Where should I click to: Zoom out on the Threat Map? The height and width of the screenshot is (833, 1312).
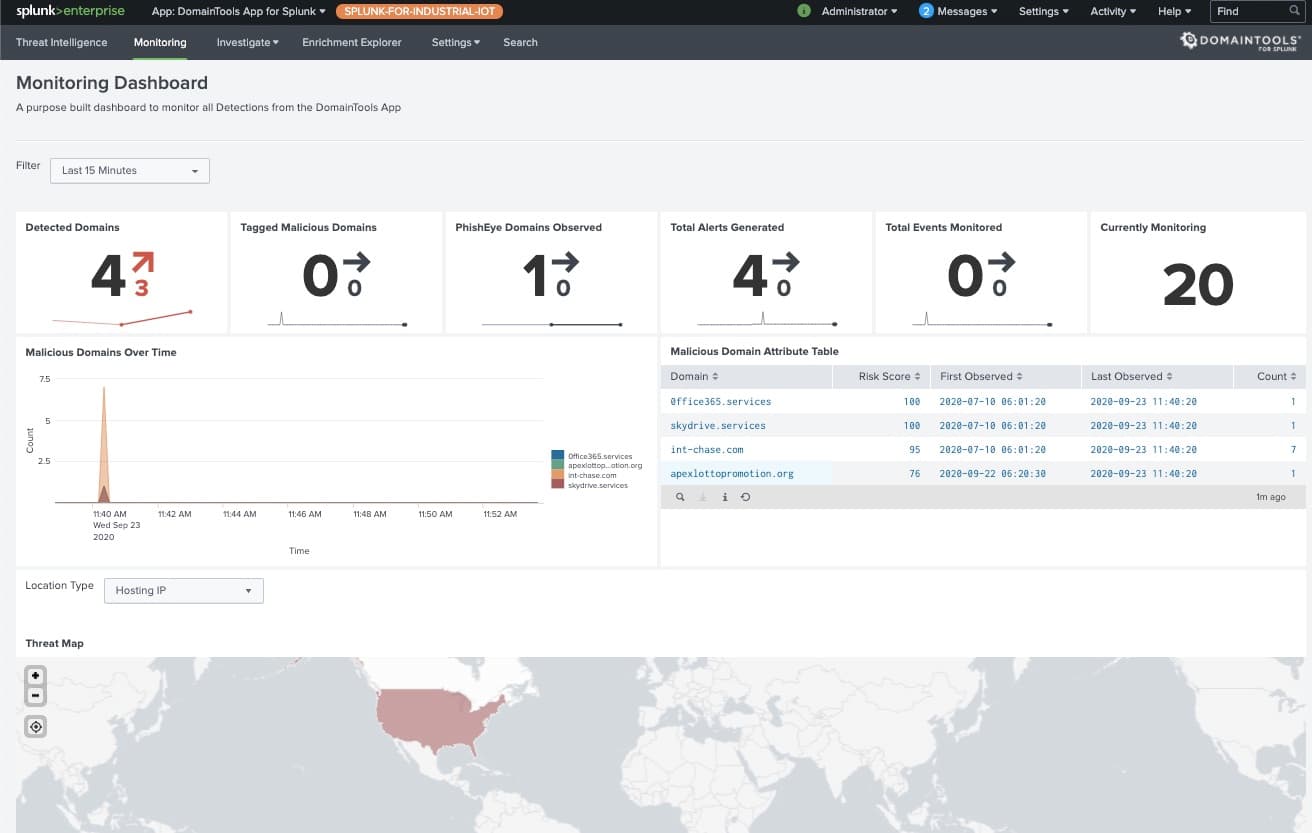pyautogui.click(x=36, y=695)
